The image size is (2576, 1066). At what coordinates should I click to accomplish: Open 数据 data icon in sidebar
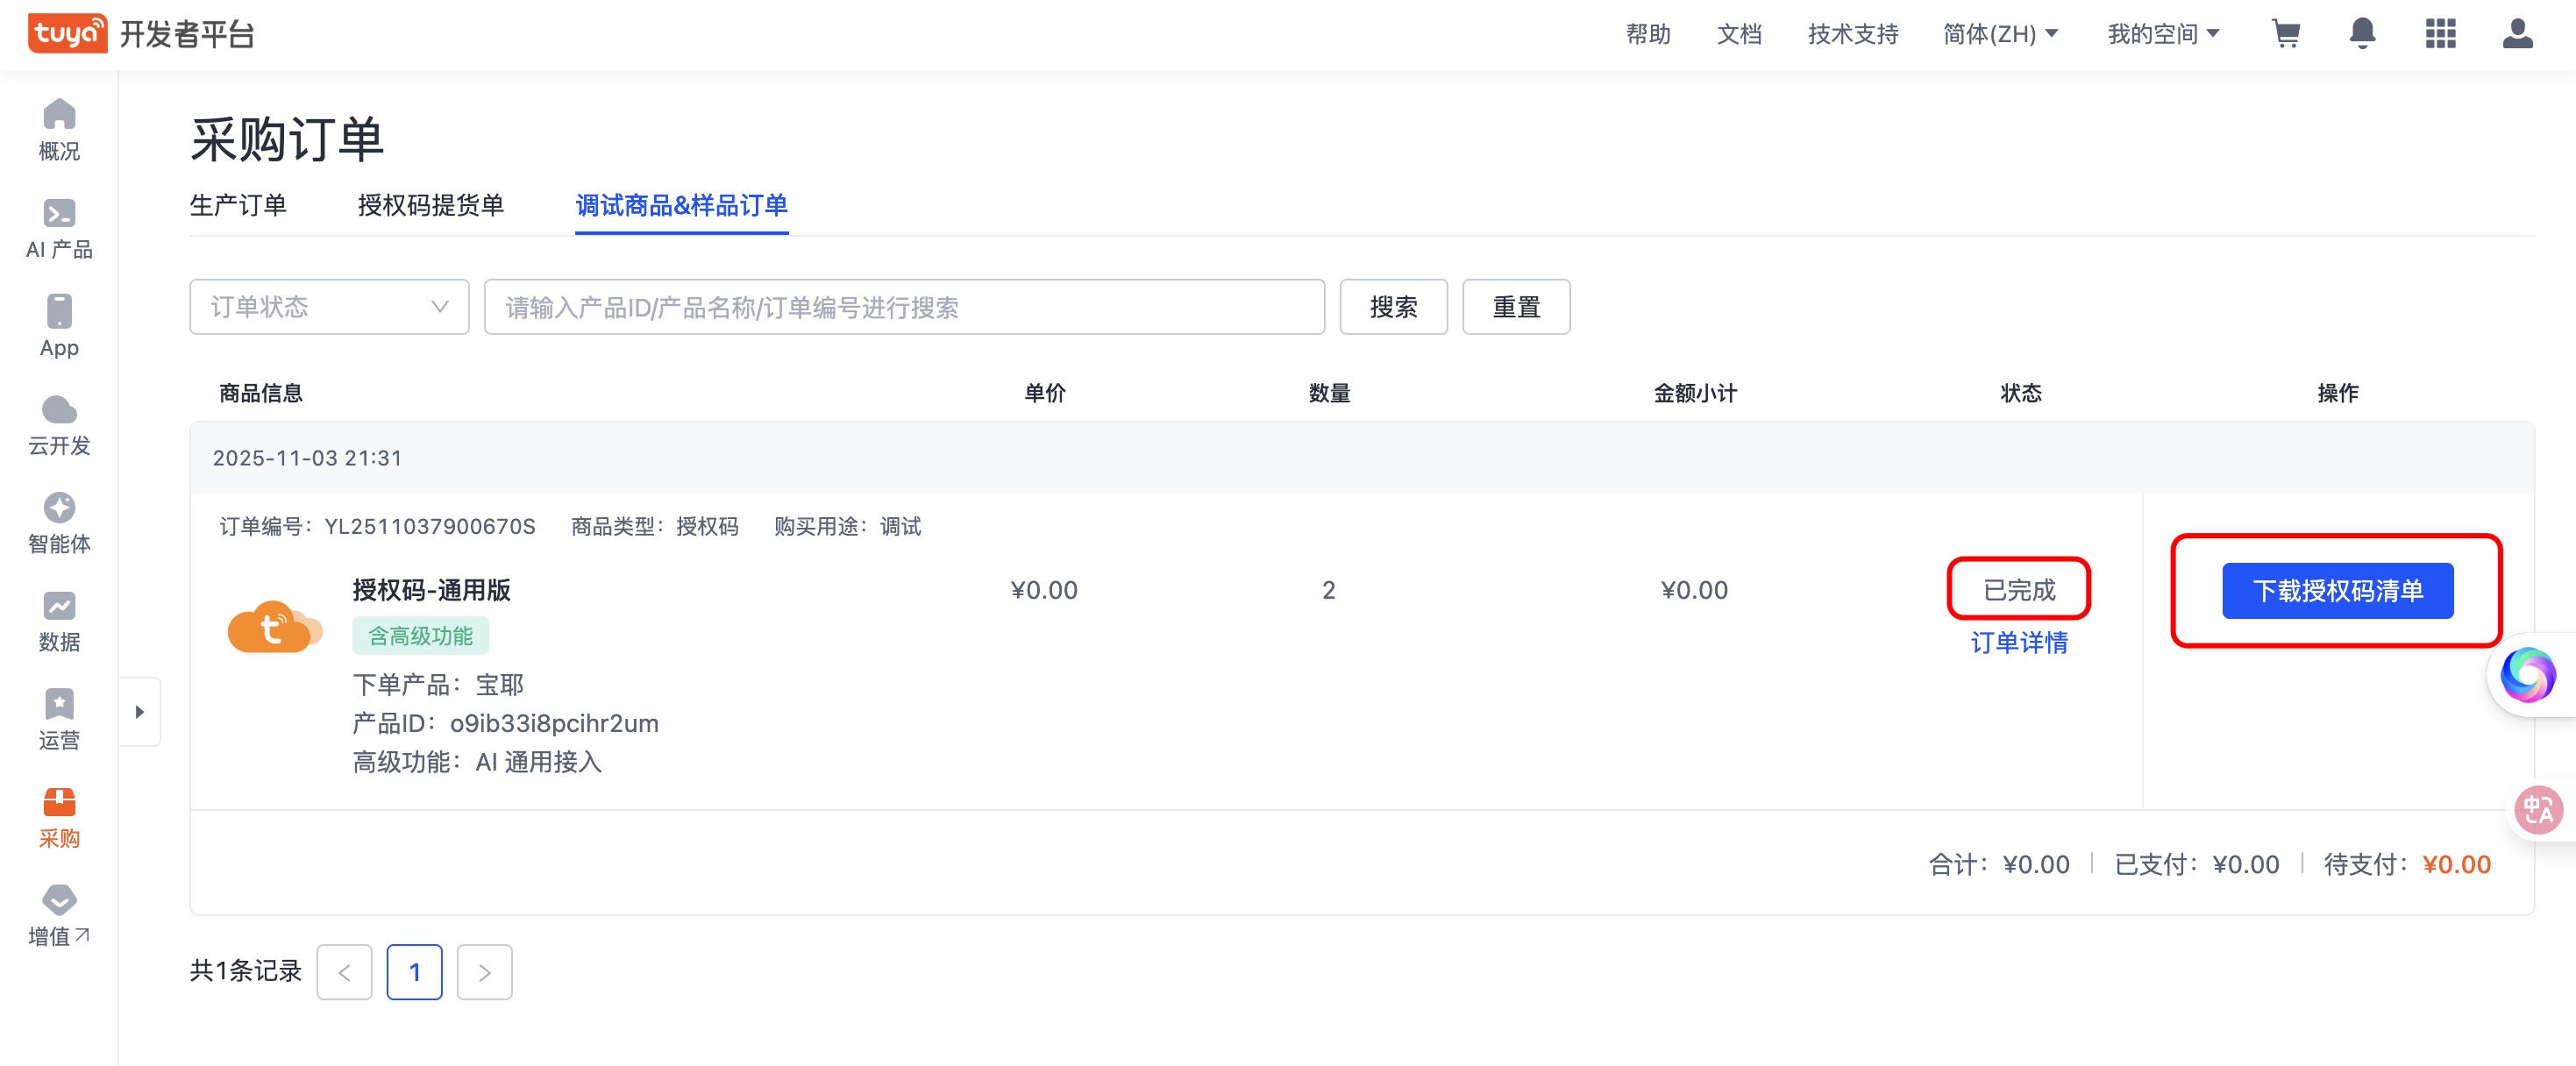[x=59, y=621]
